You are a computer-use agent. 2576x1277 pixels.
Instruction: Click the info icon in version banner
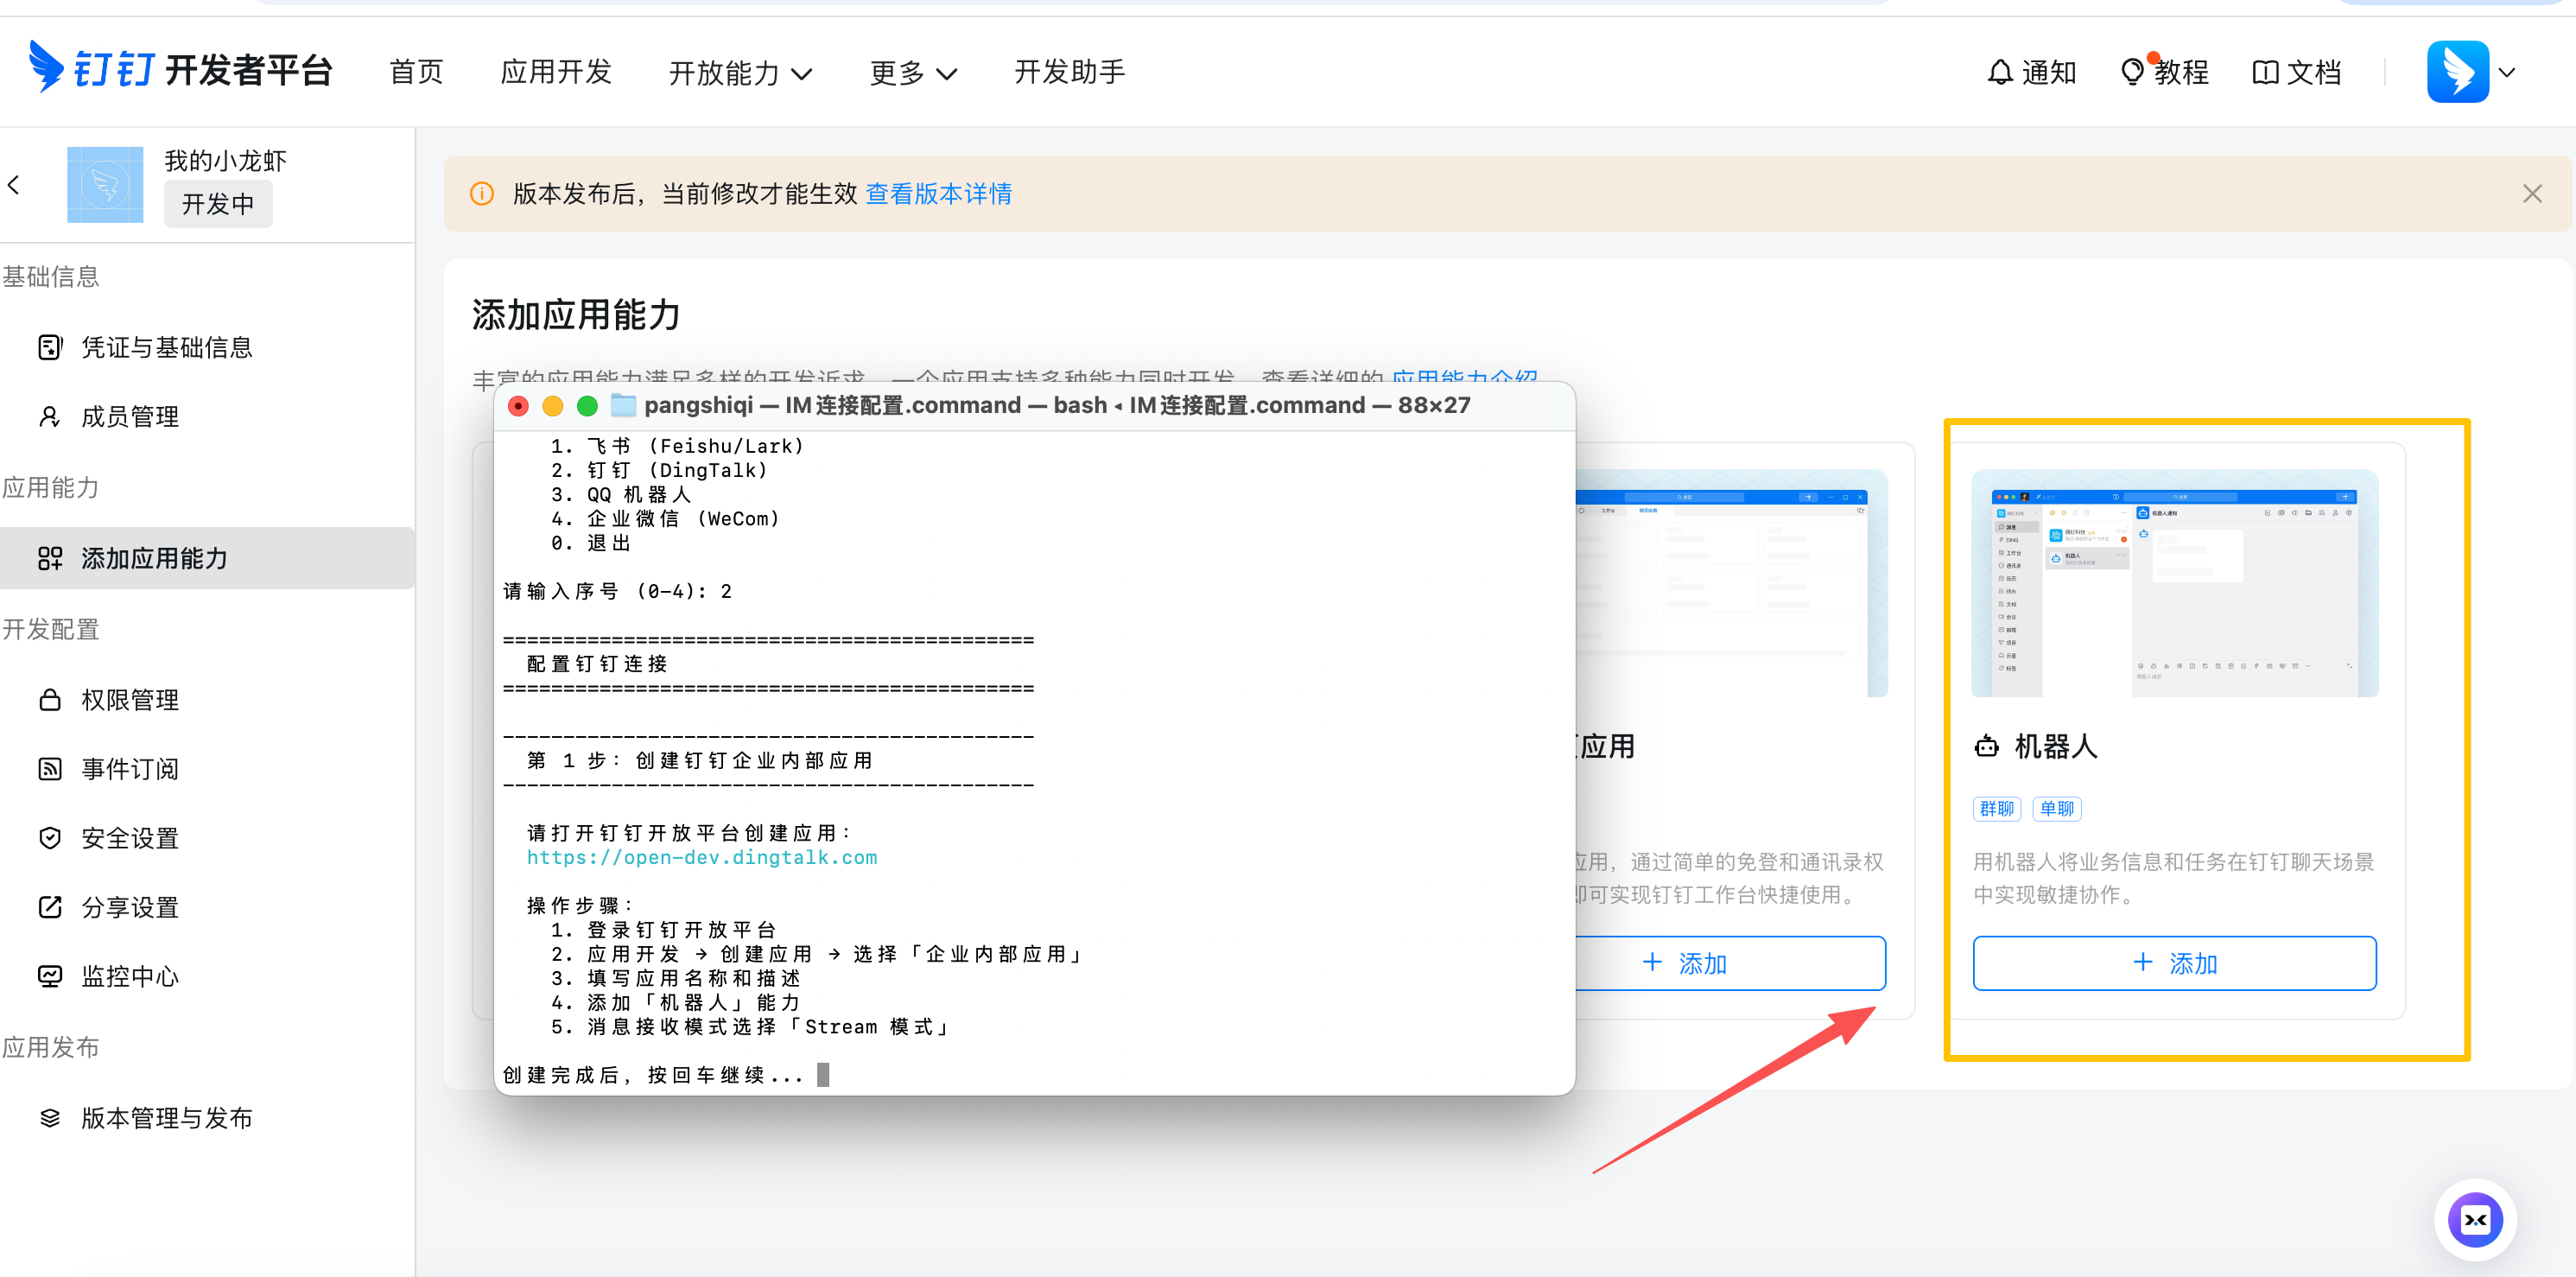[482, 194]
